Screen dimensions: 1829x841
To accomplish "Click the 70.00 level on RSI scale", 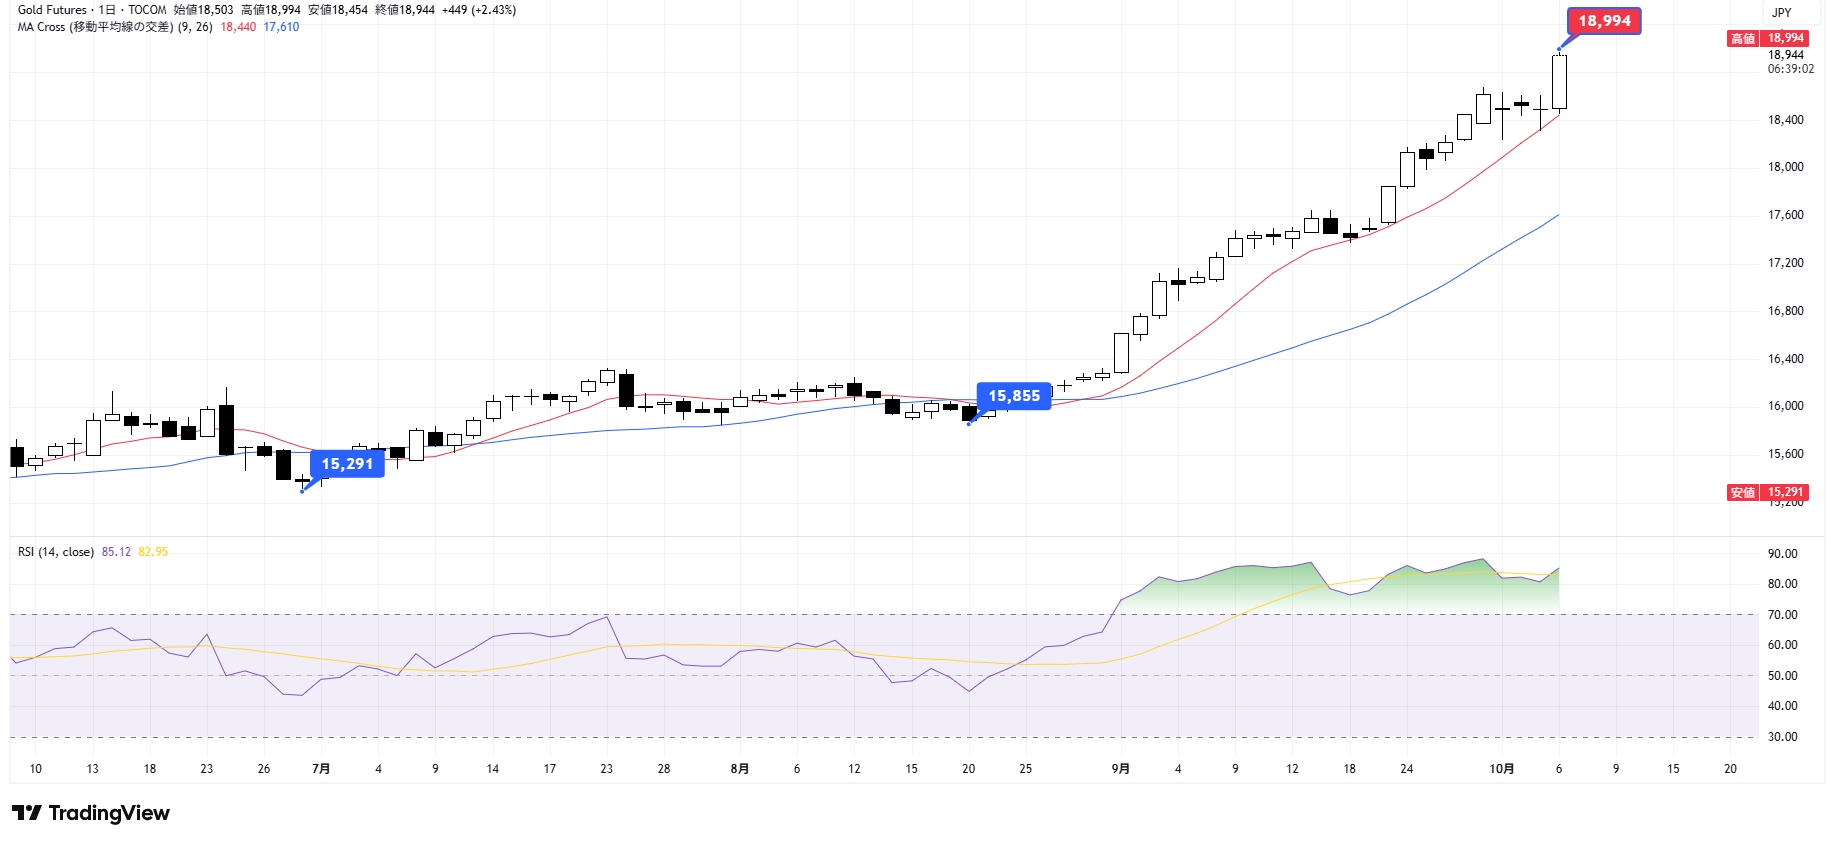I will click(1782, 615).
